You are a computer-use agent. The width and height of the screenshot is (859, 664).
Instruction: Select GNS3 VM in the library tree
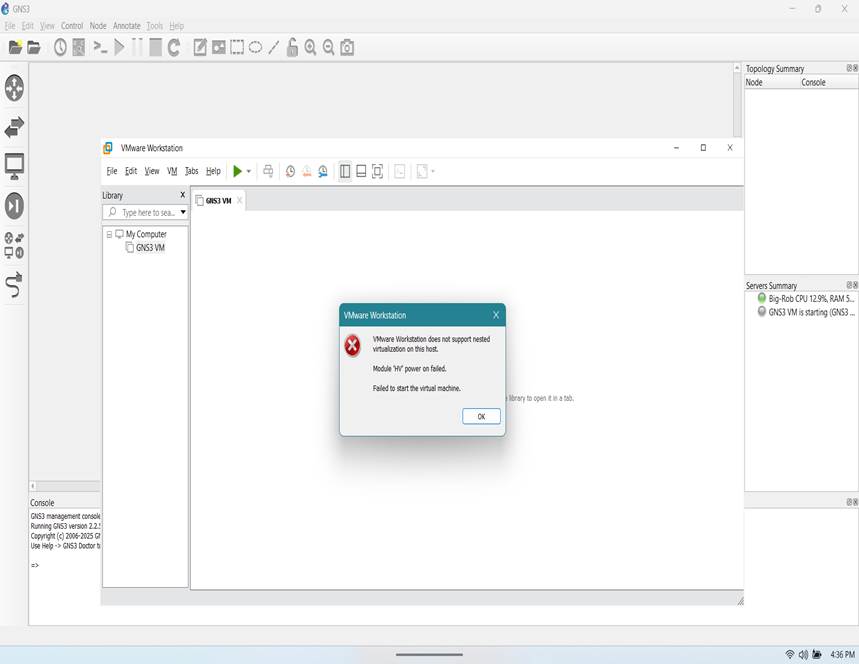(x=150, y=247)
